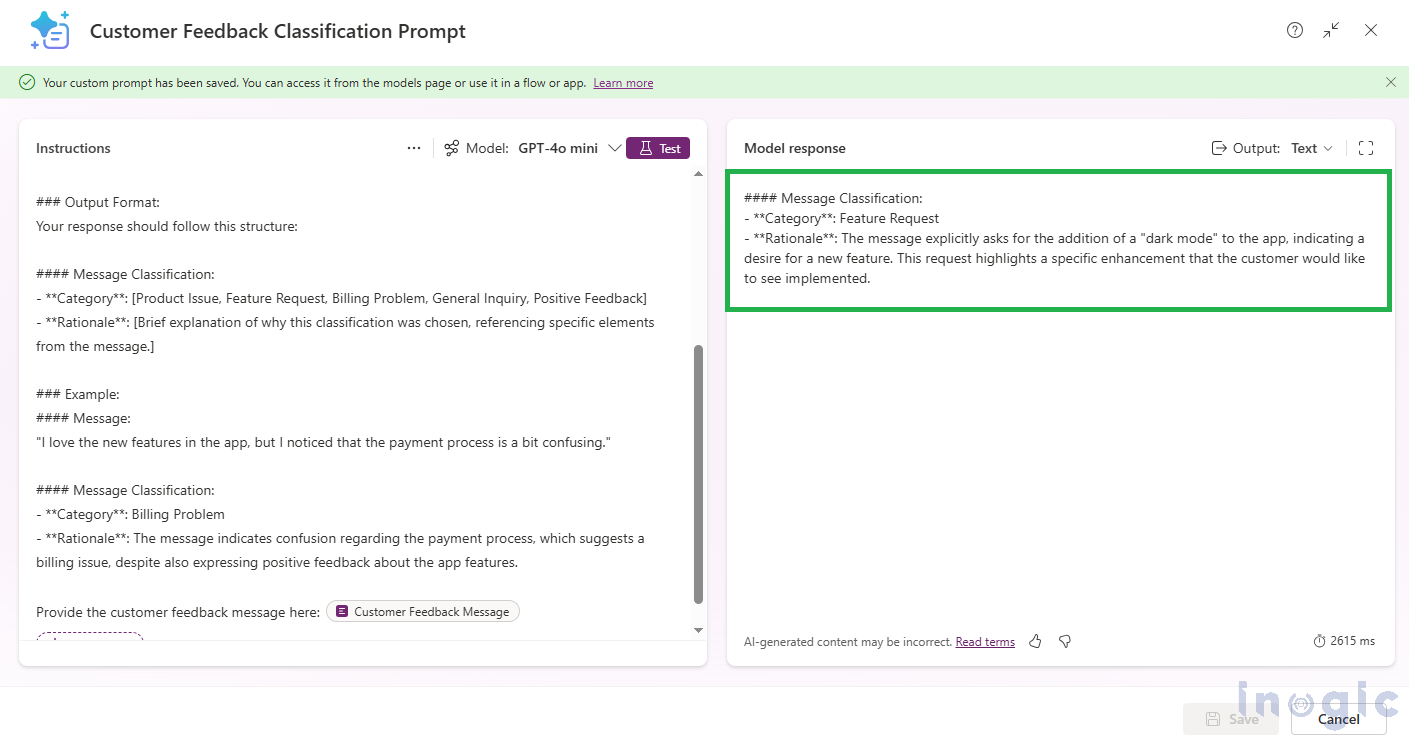Click the purple Test button

658,148
